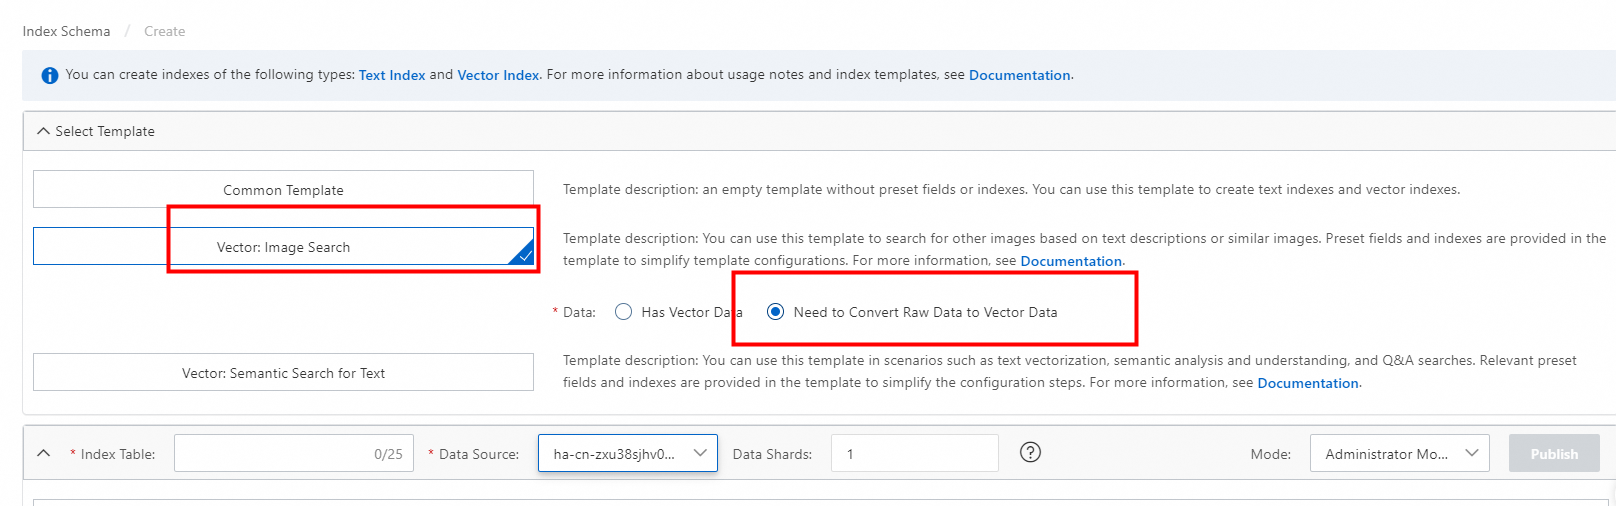Choose the Vector: Image Search template
Image resolution: width=1616 pixels, height=506 pixels.
coord(283,247)
